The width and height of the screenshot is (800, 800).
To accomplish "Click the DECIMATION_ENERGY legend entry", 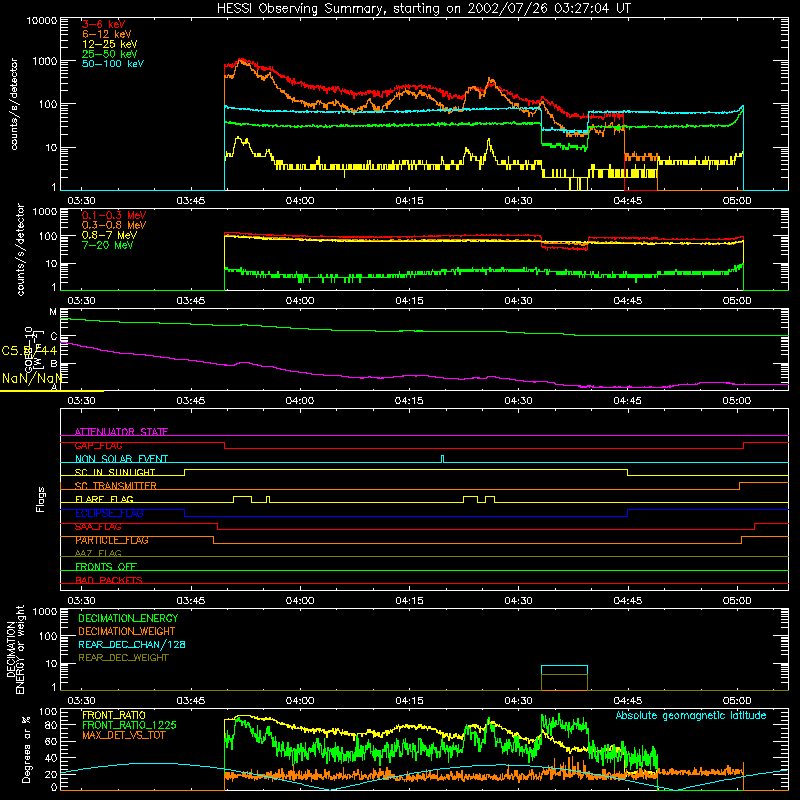I will (129, 618).
